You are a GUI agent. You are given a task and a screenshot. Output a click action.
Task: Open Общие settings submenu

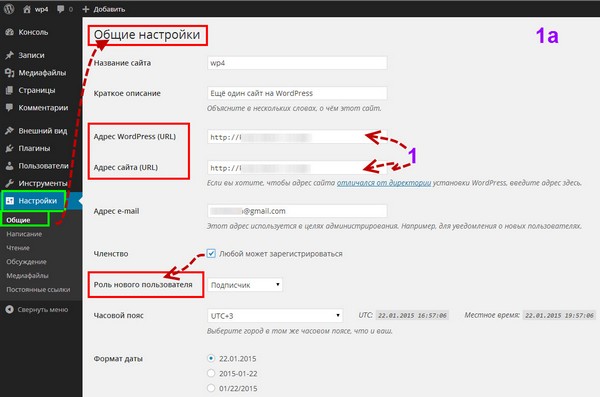pos(18,220)
